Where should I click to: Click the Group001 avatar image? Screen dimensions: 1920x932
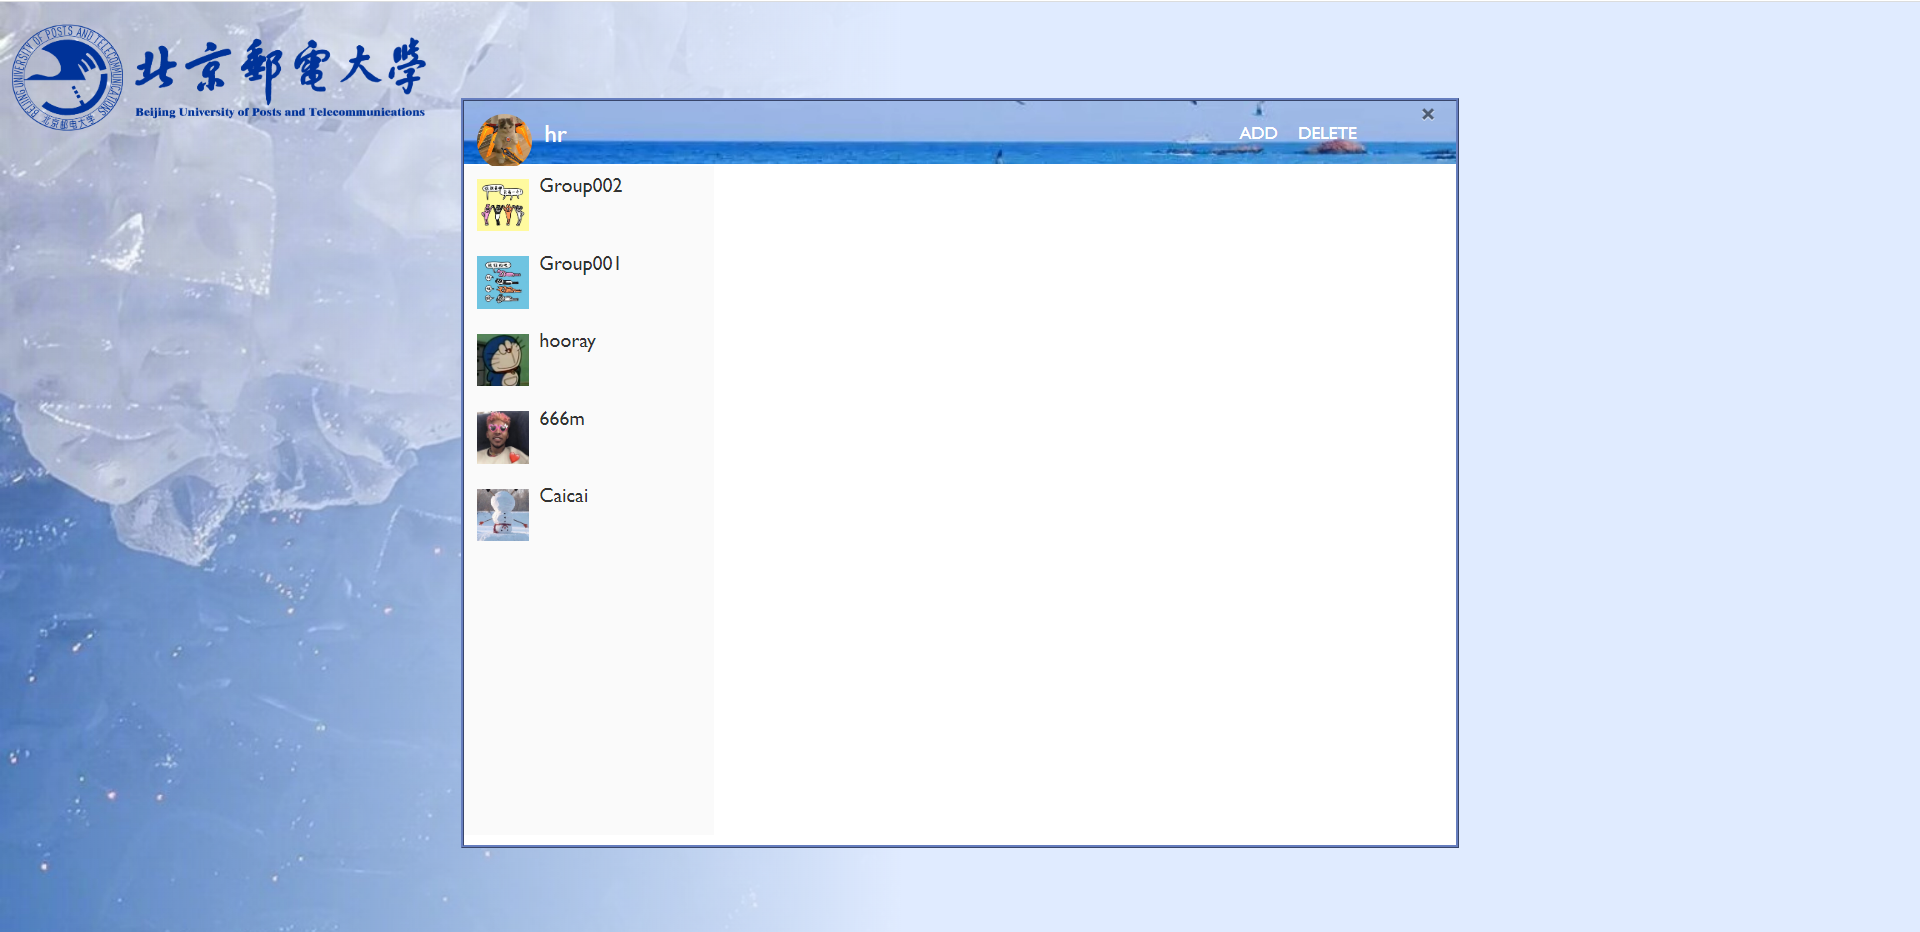[502, 282]
